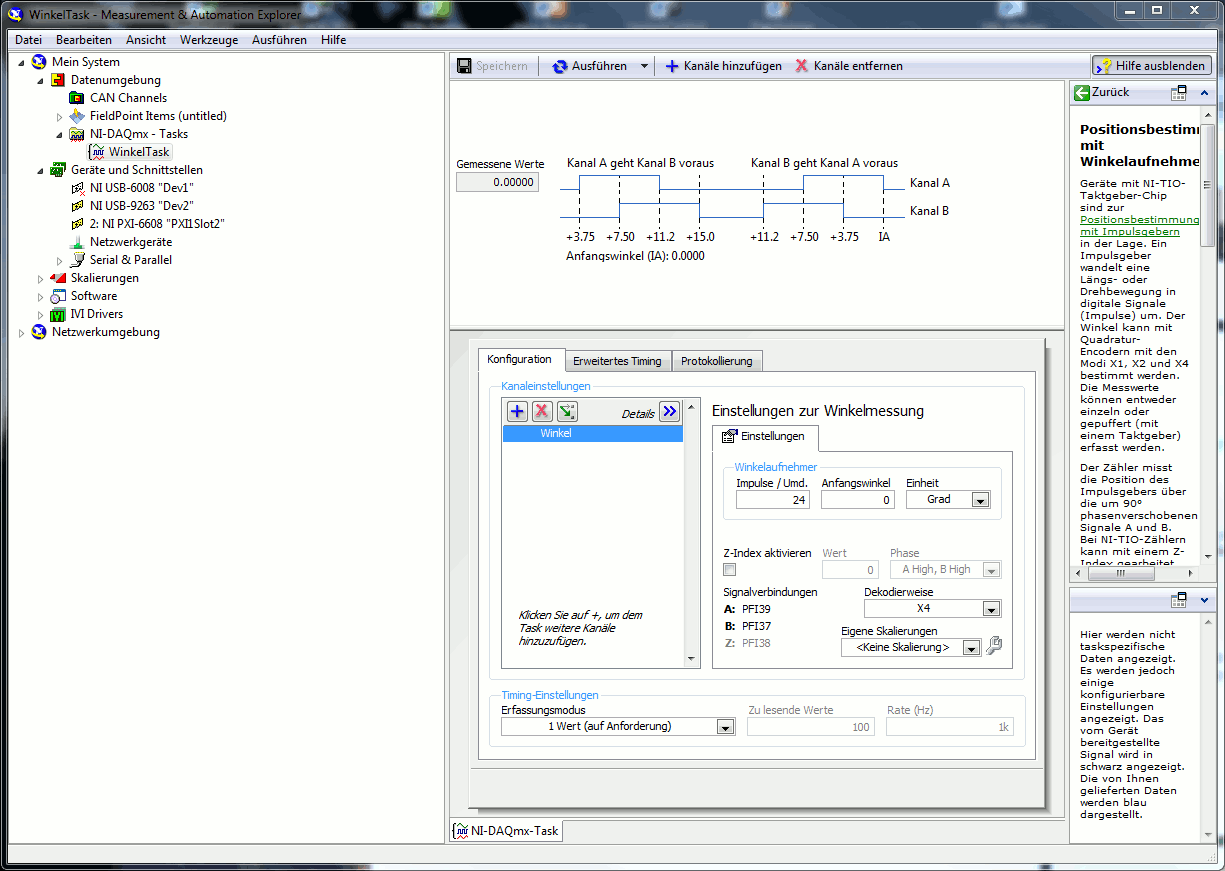Open the Werkzeuge menu
Screen dimensions: 1225x871
pyautogui.click(x=209, y=40)
